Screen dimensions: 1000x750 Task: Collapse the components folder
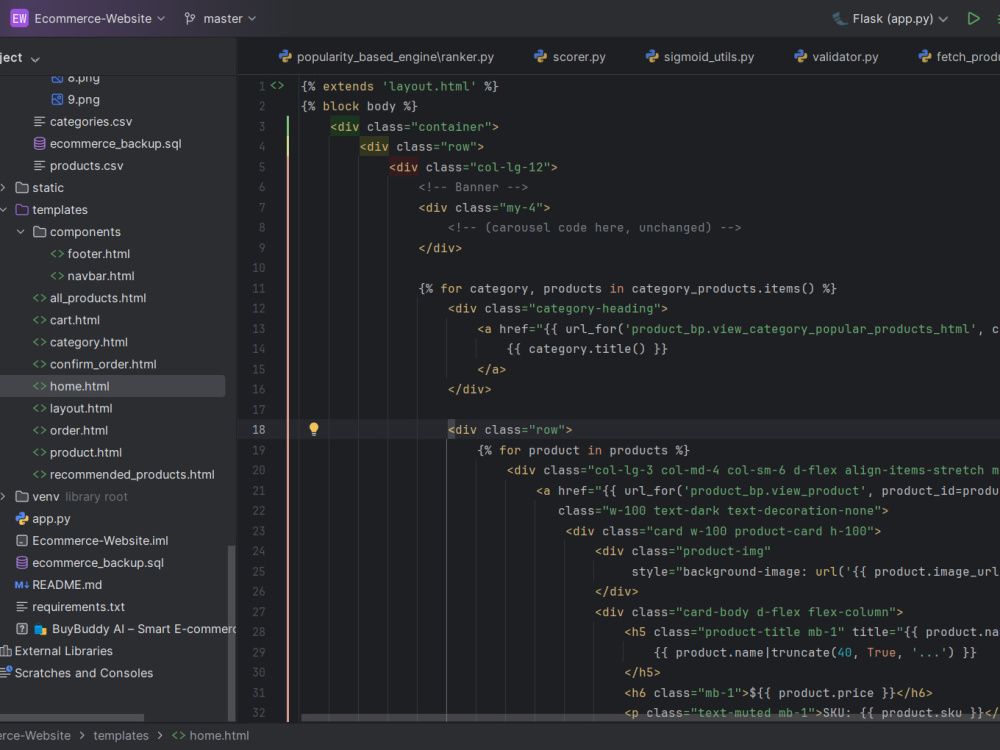[21, 232]
